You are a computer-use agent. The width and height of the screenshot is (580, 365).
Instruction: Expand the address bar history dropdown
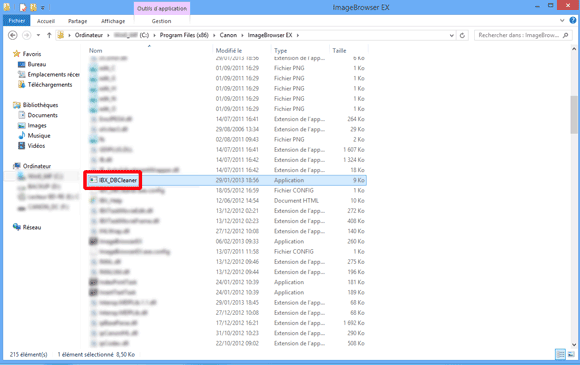click(x=452, y=36)
